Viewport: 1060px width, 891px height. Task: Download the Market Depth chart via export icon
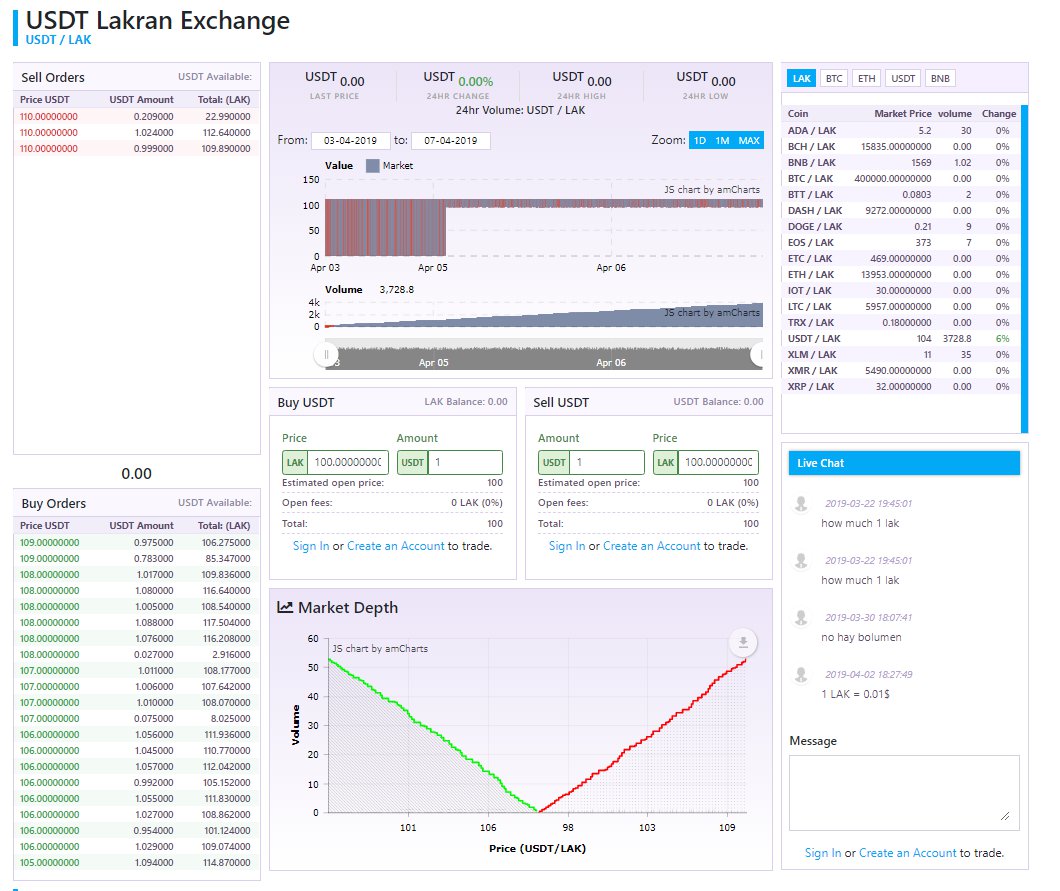[x=743, y=642]
